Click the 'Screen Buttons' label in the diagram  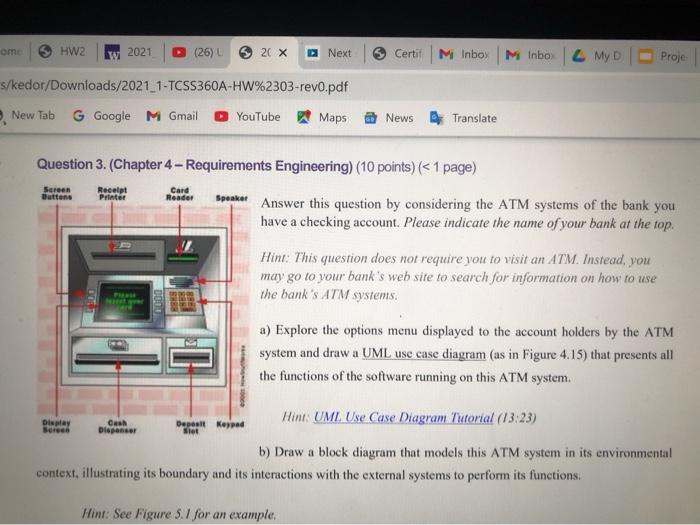57,193
